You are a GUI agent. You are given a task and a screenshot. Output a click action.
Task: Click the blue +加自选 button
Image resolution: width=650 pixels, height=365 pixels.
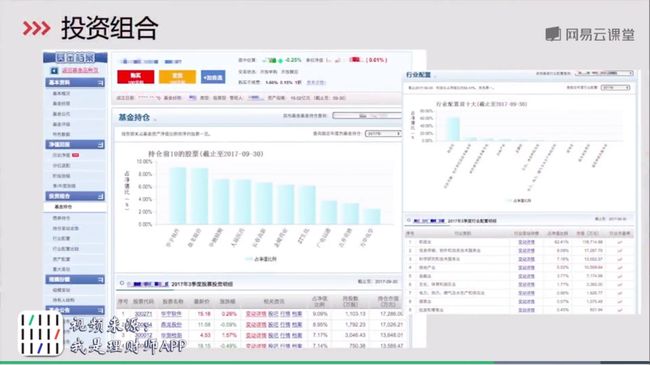click(x=213, y=77)
